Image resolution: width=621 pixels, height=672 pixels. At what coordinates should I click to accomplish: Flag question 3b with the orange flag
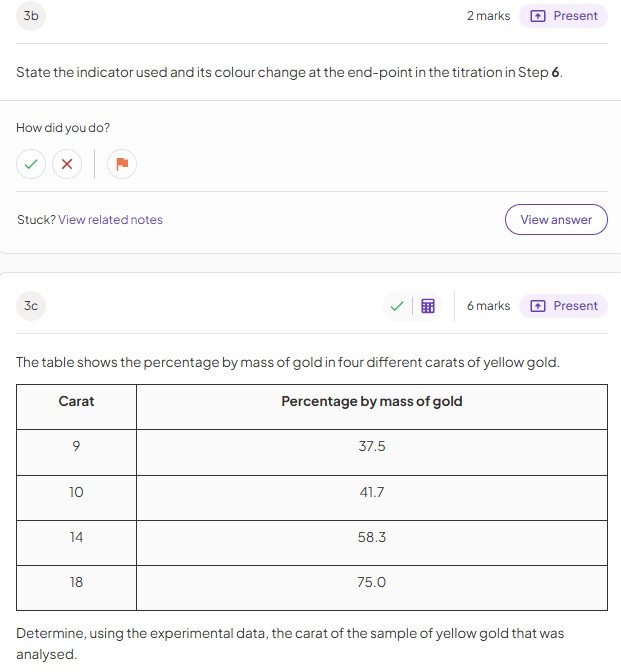click(x=122, y=164)
